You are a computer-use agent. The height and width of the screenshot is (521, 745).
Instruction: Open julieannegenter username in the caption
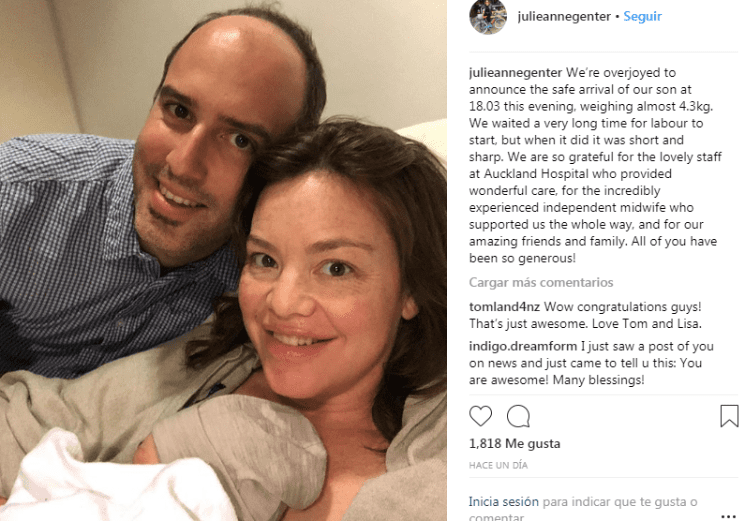pyautogui.click(x=516, y=73)
